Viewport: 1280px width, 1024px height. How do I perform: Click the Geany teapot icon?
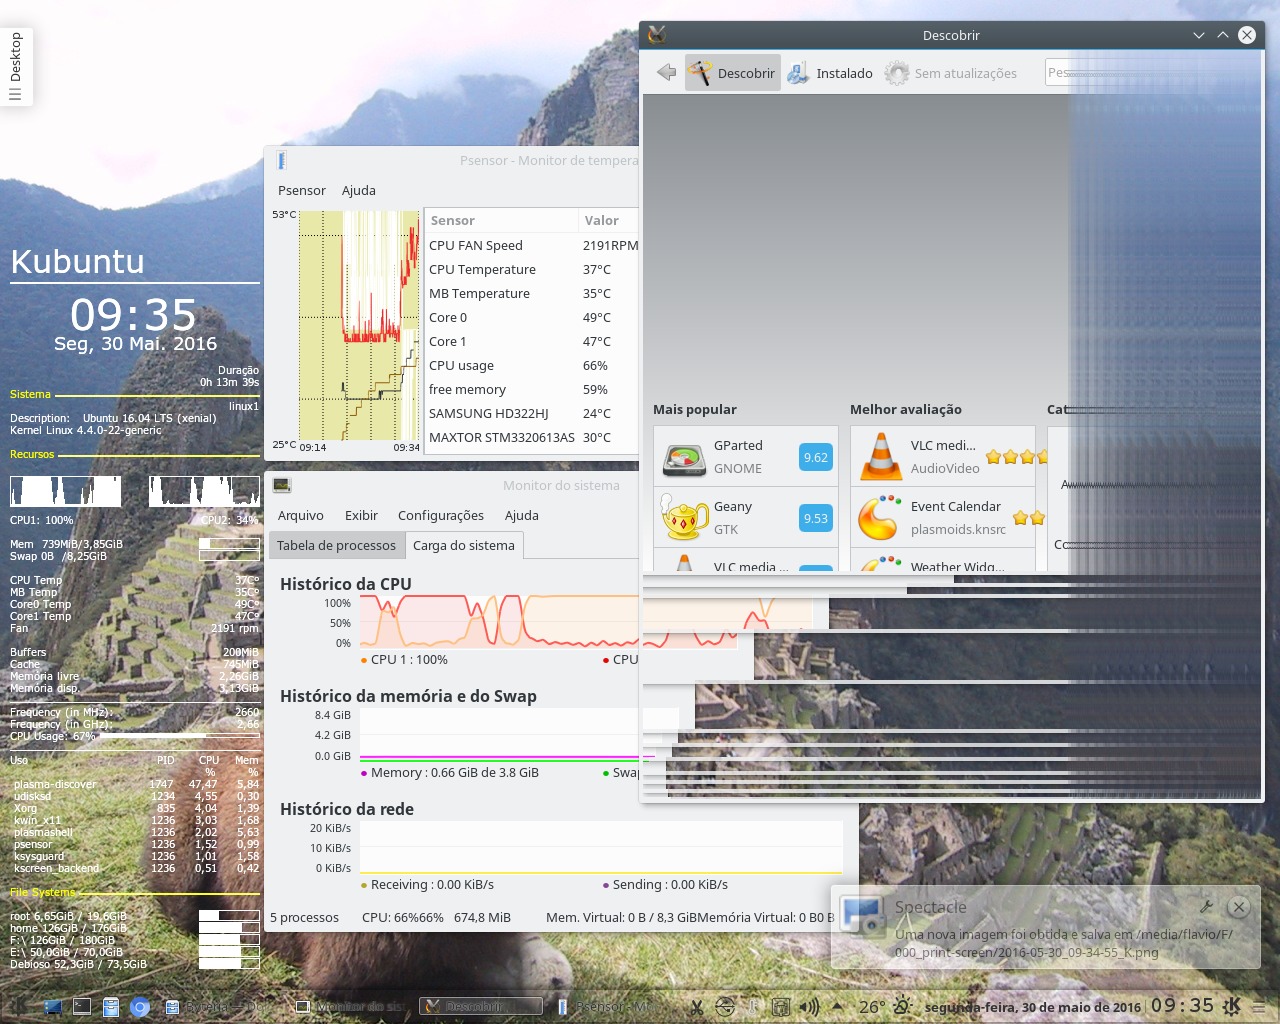coord(684,518)
